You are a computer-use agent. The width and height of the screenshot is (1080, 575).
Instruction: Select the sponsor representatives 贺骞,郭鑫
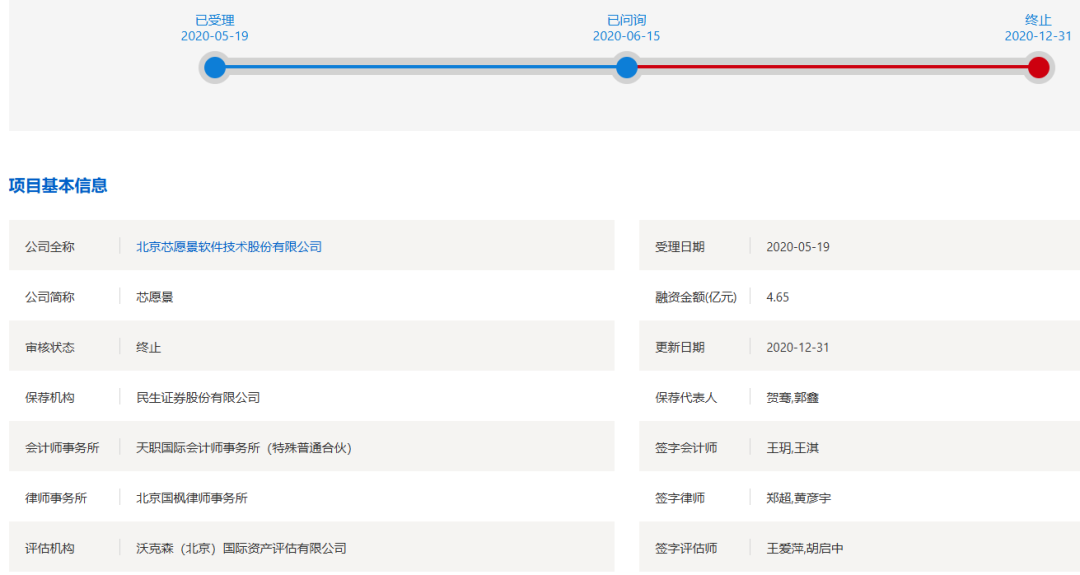click(x=793, y=397)
